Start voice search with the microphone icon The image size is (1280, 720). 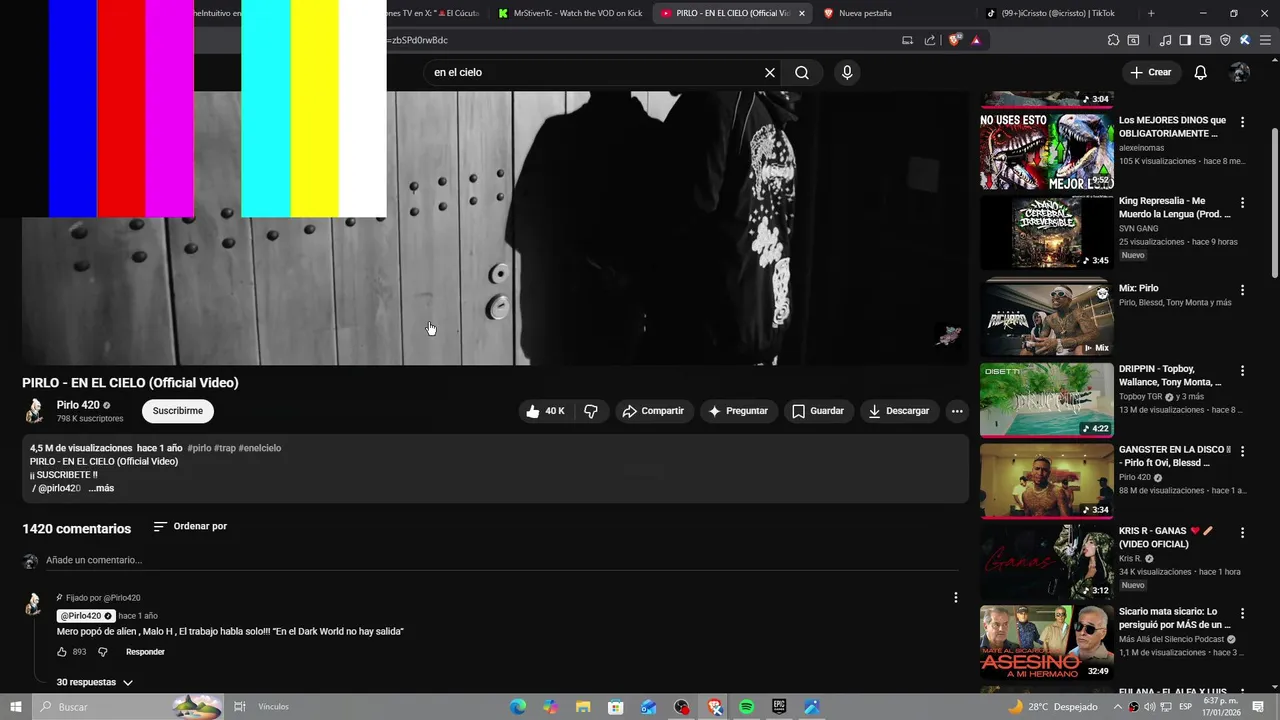tap(847, 73)
